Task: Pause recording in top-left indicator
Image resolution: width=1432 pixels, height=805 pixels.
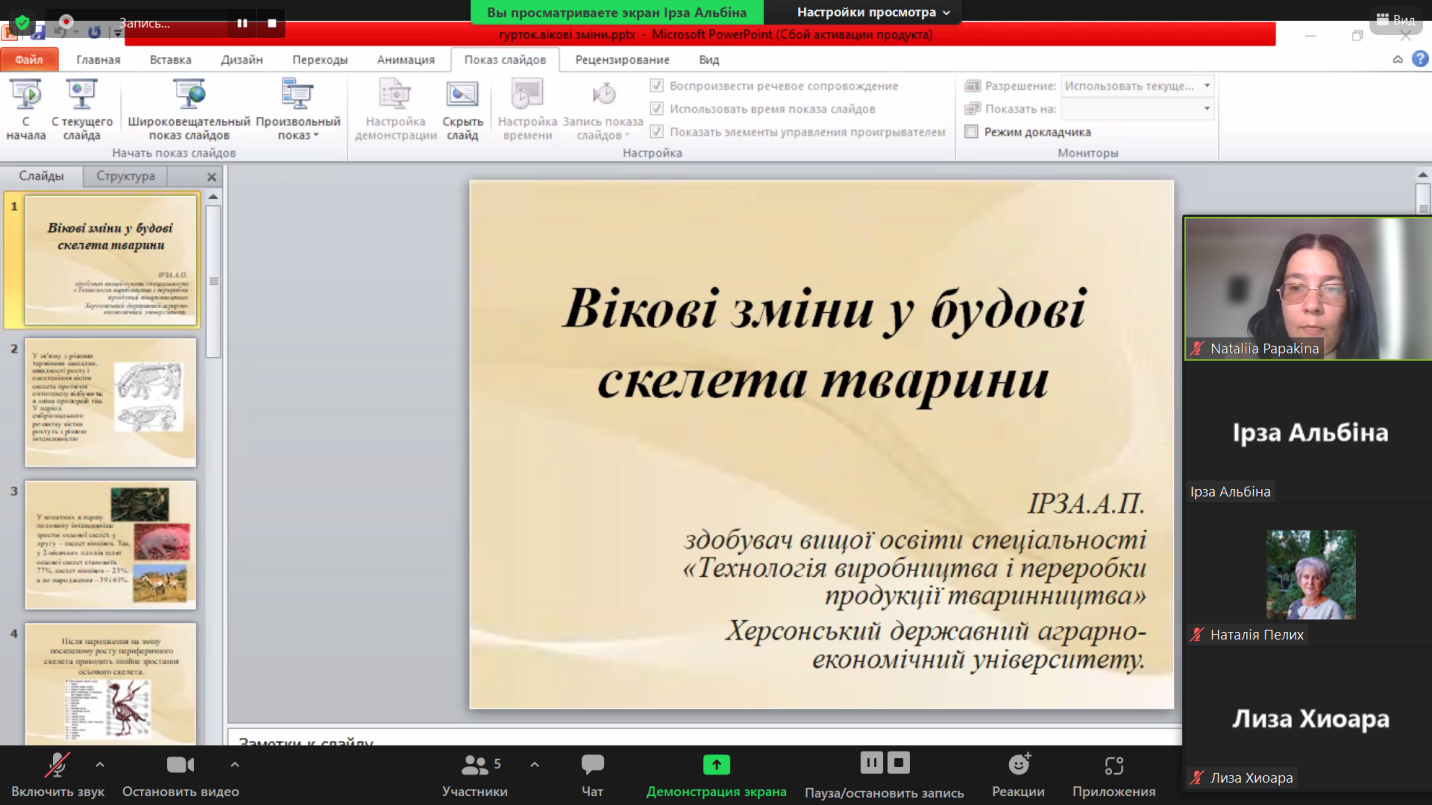Action: [x=242, y=23]
